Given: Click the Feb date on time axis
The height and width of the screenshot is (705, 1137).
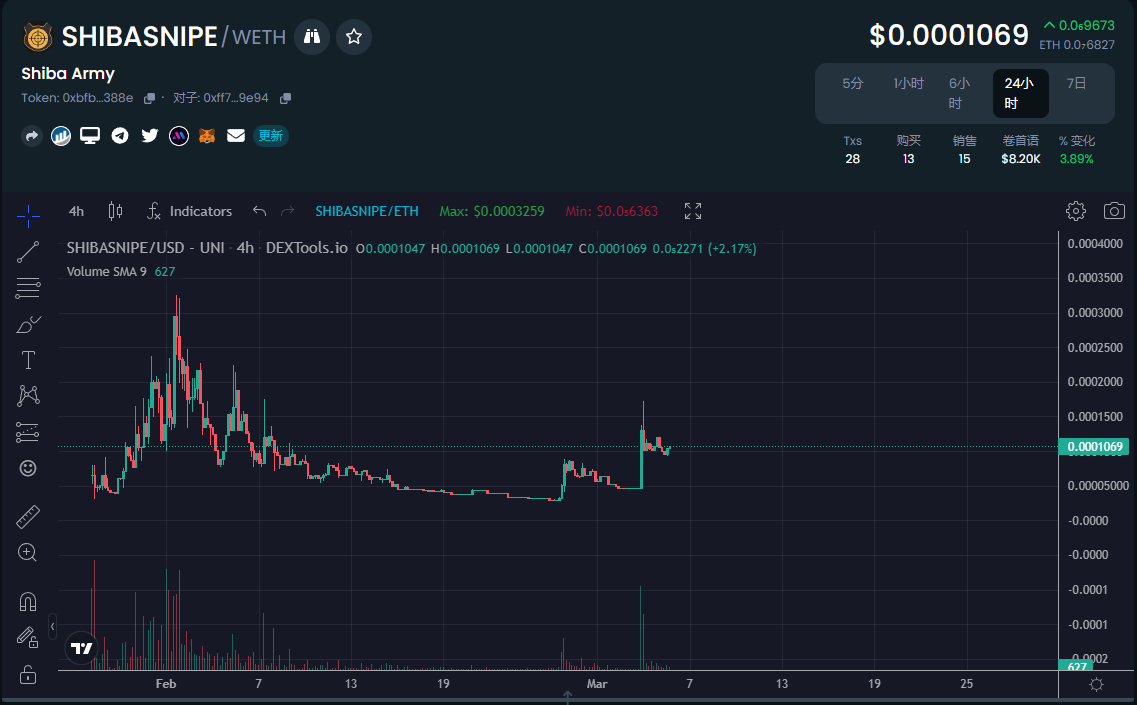Looking at the screenshot, I should coord(166,684).
